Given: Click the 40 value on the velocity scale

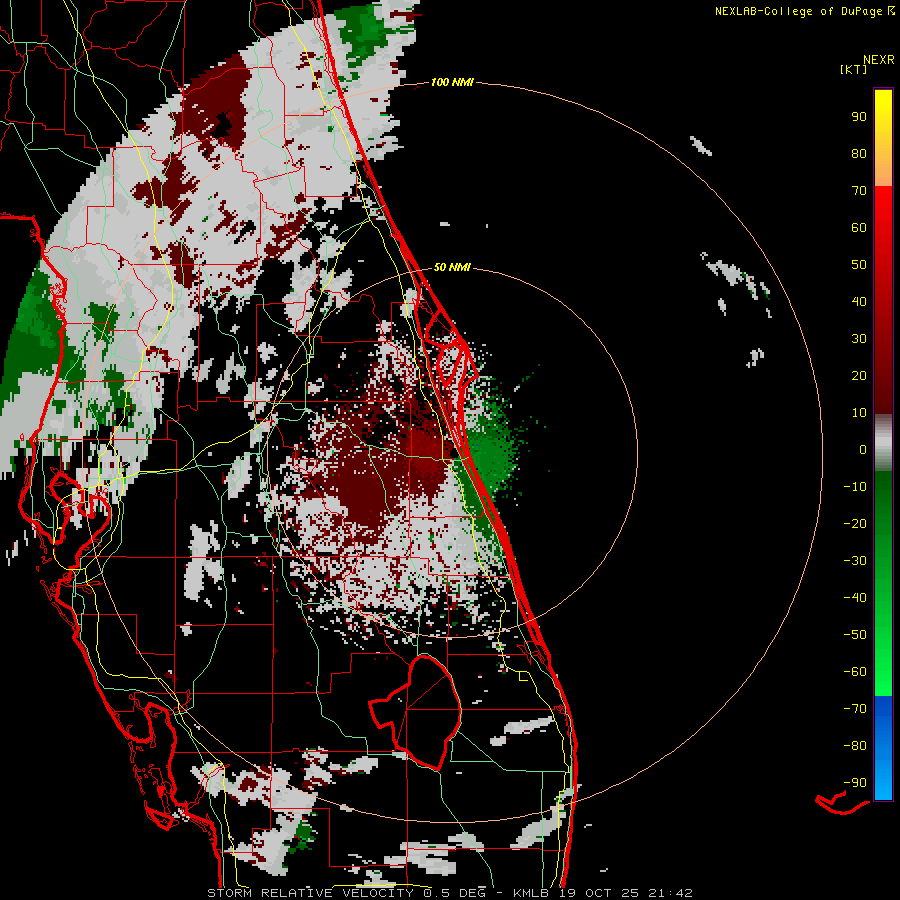Looking at the screenshot, I should pos(859,302).
